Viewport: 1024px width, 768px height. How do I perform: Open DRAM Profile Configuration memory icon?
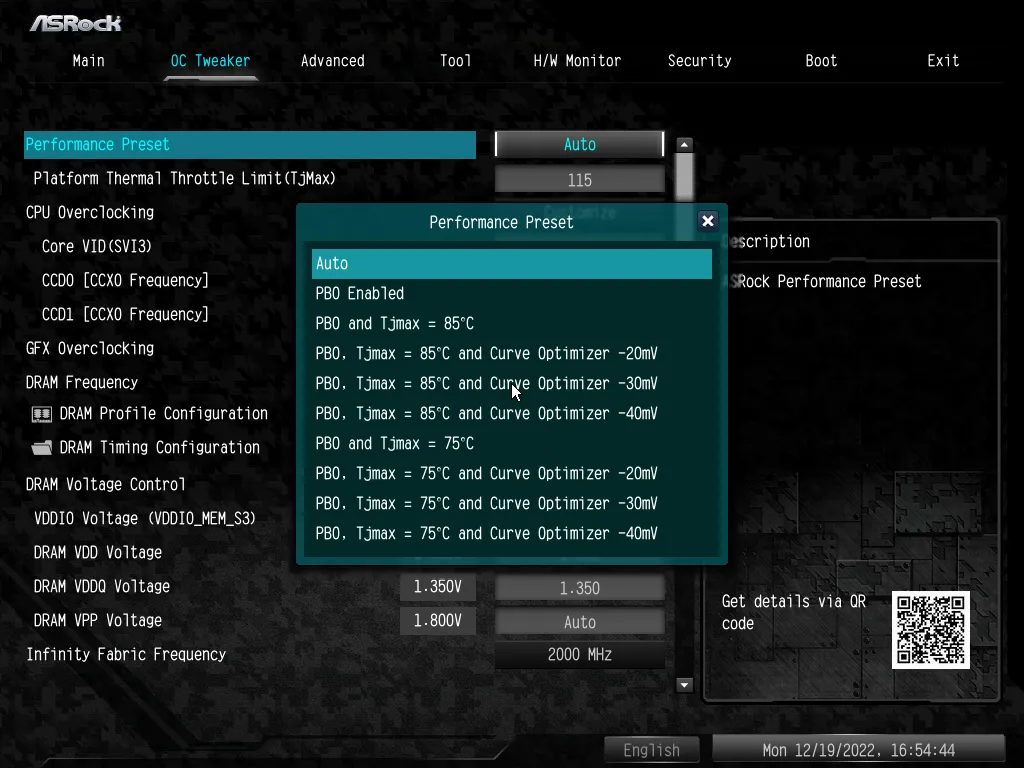click(x=42, y=414)
